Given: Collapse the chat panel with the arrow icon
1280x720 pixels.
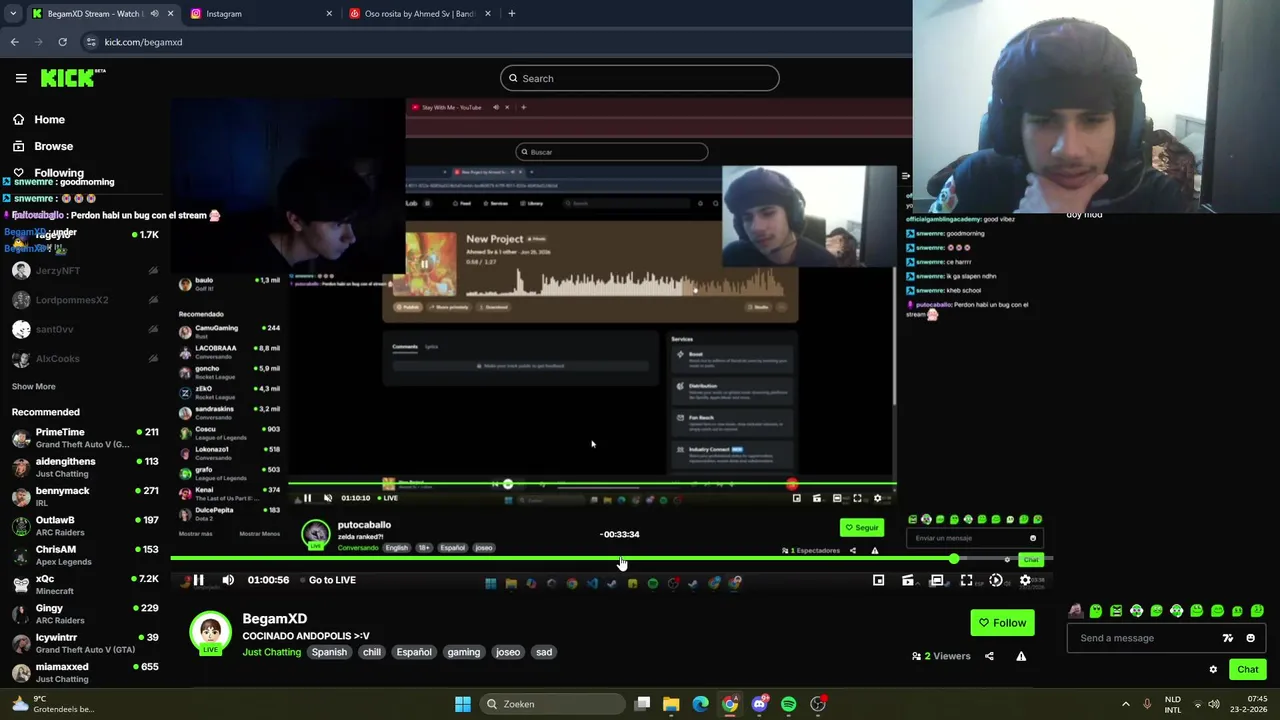Looking at the screenshot, I should point(905,176).
